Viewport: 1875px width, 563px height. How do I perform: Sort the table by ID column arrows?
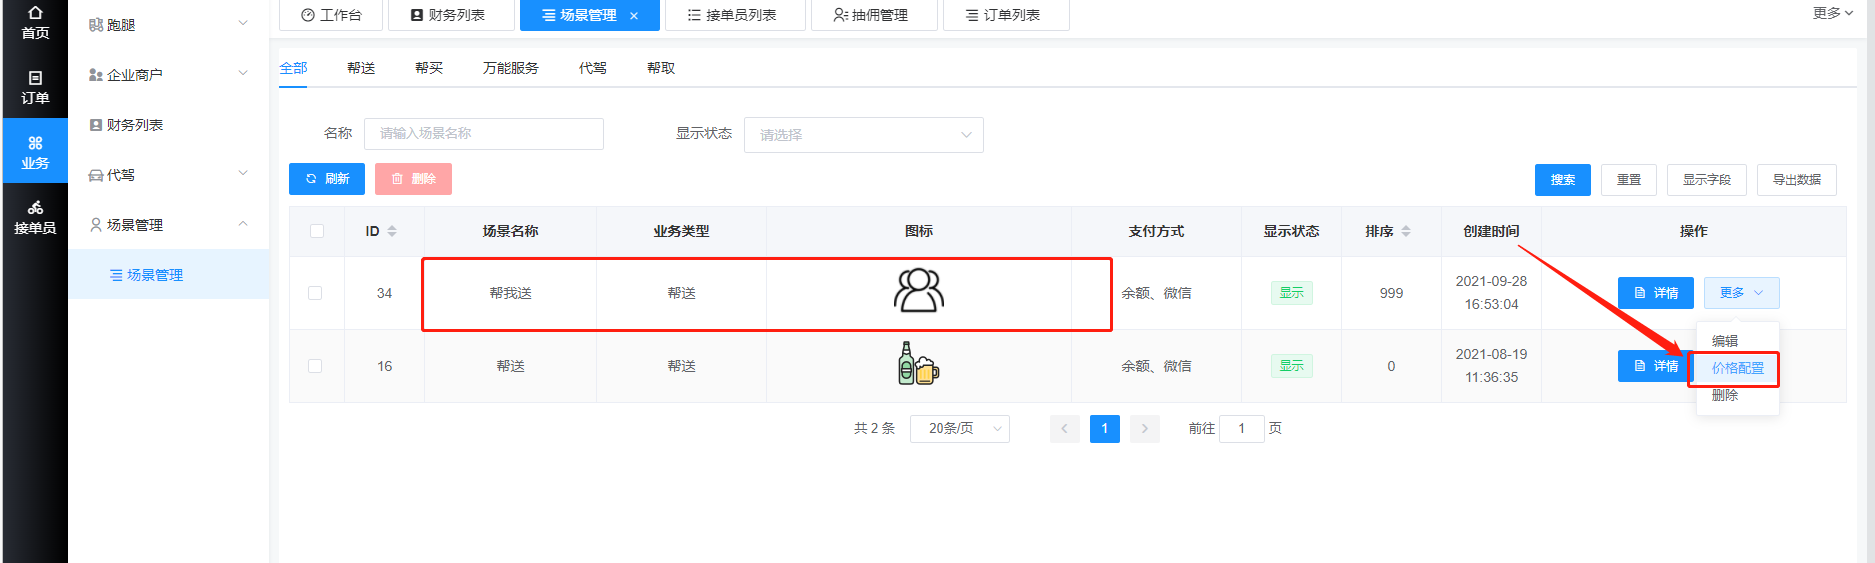[392, 231]
